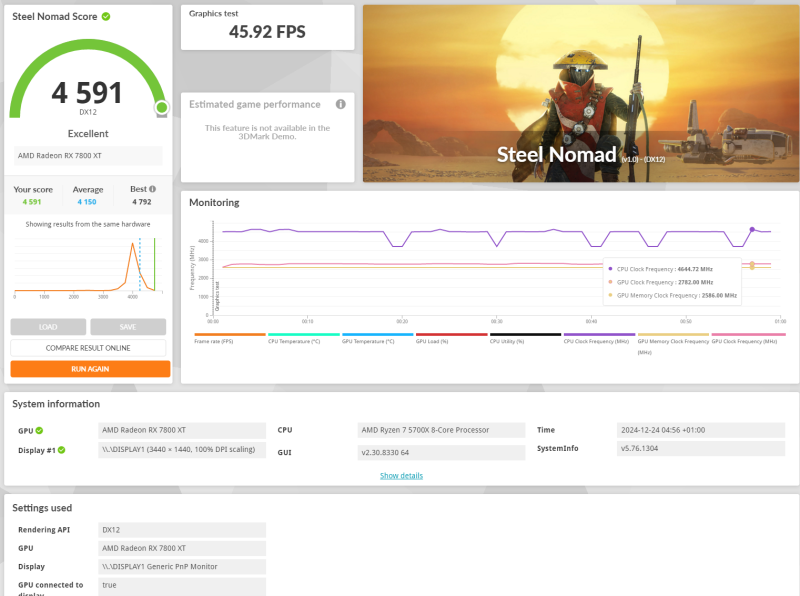Click the Time value 2024-12-24 04:56 +01:00
The width and height of the screenshot is (800, 596).
coord(701,430)
